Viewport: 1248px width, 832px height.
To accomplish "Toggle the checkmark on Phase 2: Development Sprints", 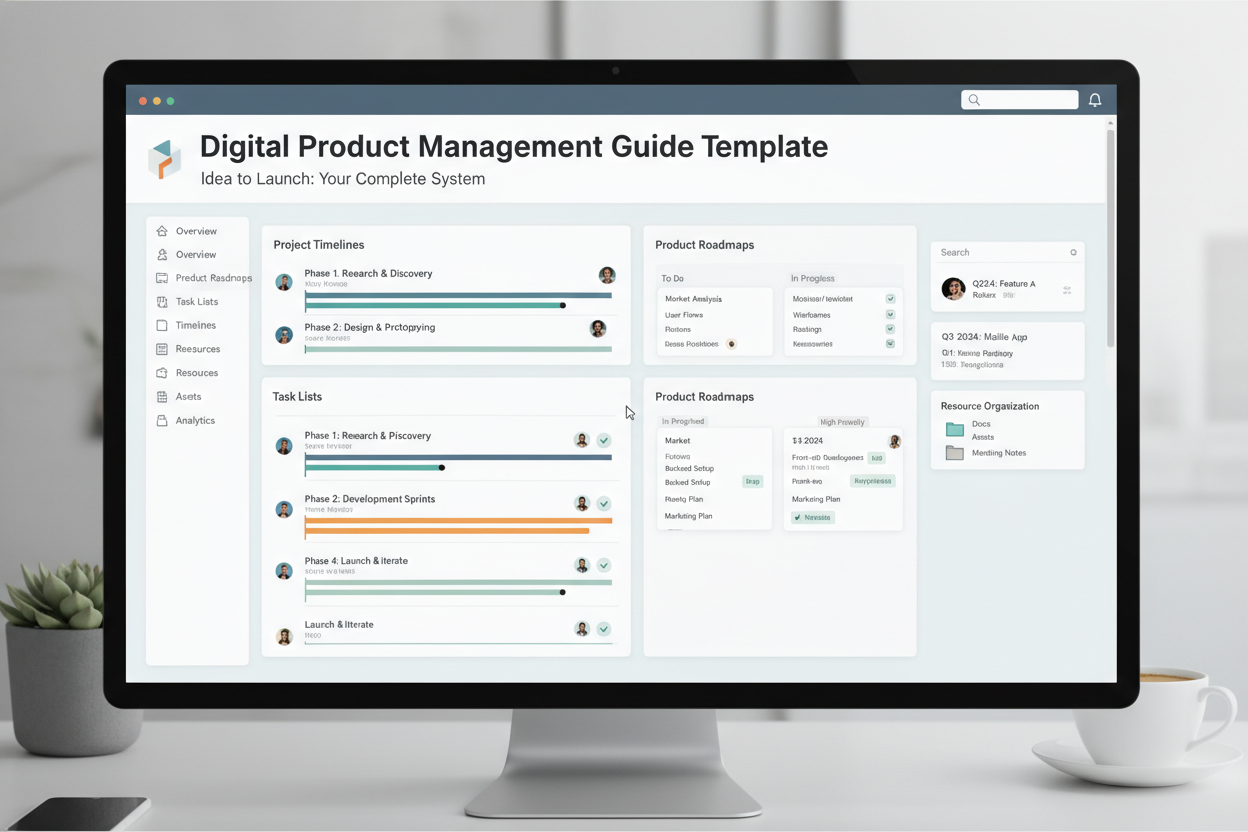I will (603, 504).
